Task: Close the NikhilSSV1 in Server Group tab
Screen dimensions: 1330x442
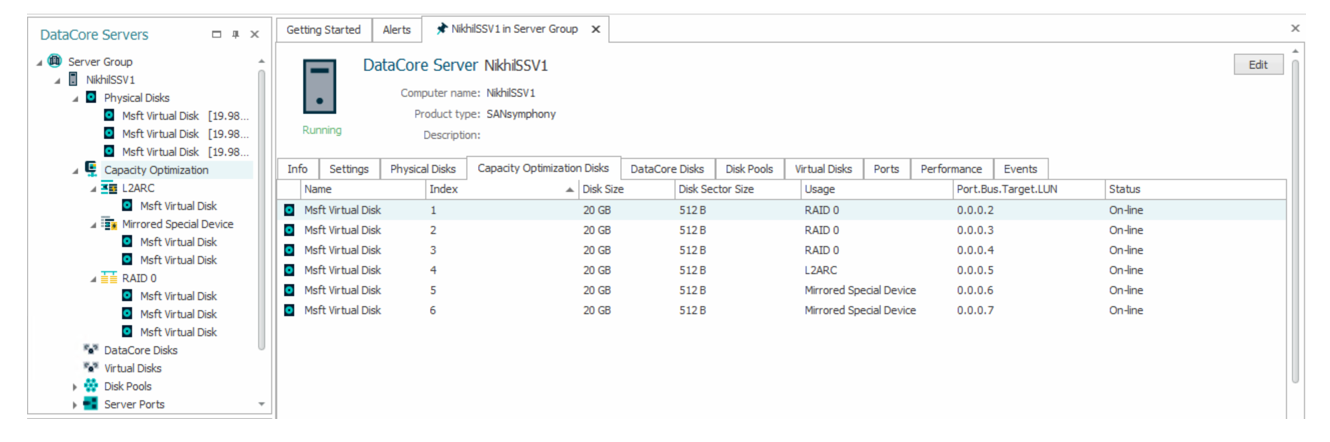Action: [596, 30]
